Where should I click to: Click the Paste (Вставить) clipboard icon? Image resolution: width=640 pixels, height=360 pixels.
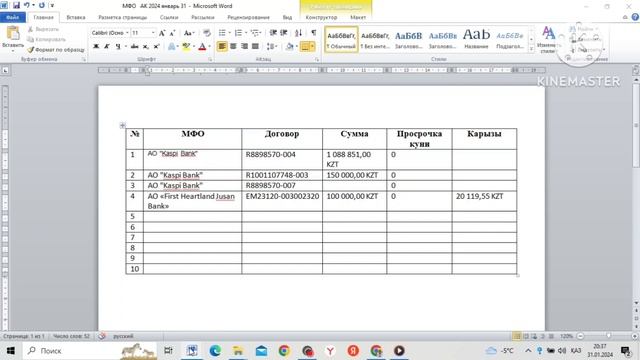(13, 34)
